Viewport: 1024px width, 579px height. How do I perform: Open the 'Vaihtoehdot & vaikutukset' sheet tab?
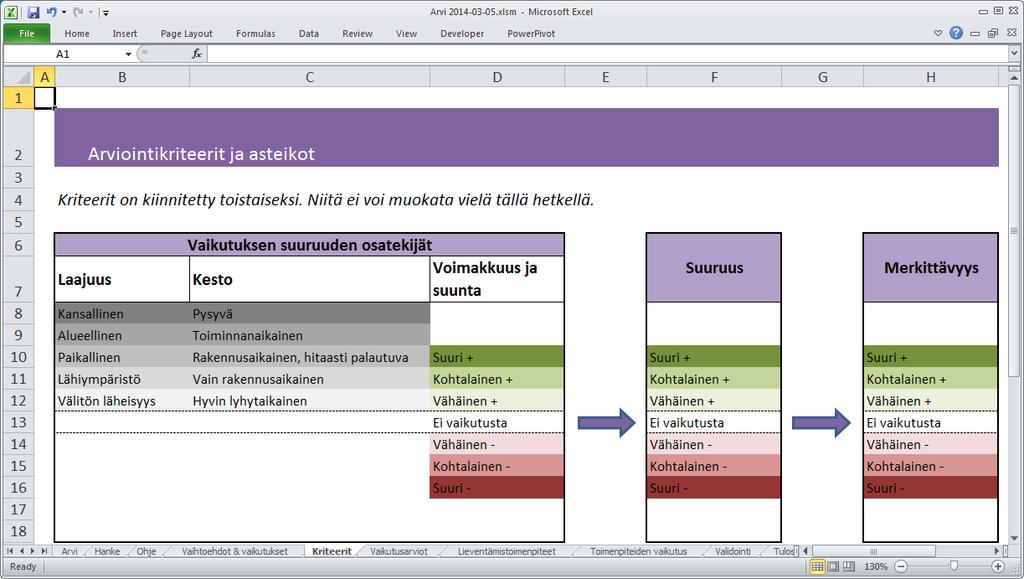click(x=234, y=552)
